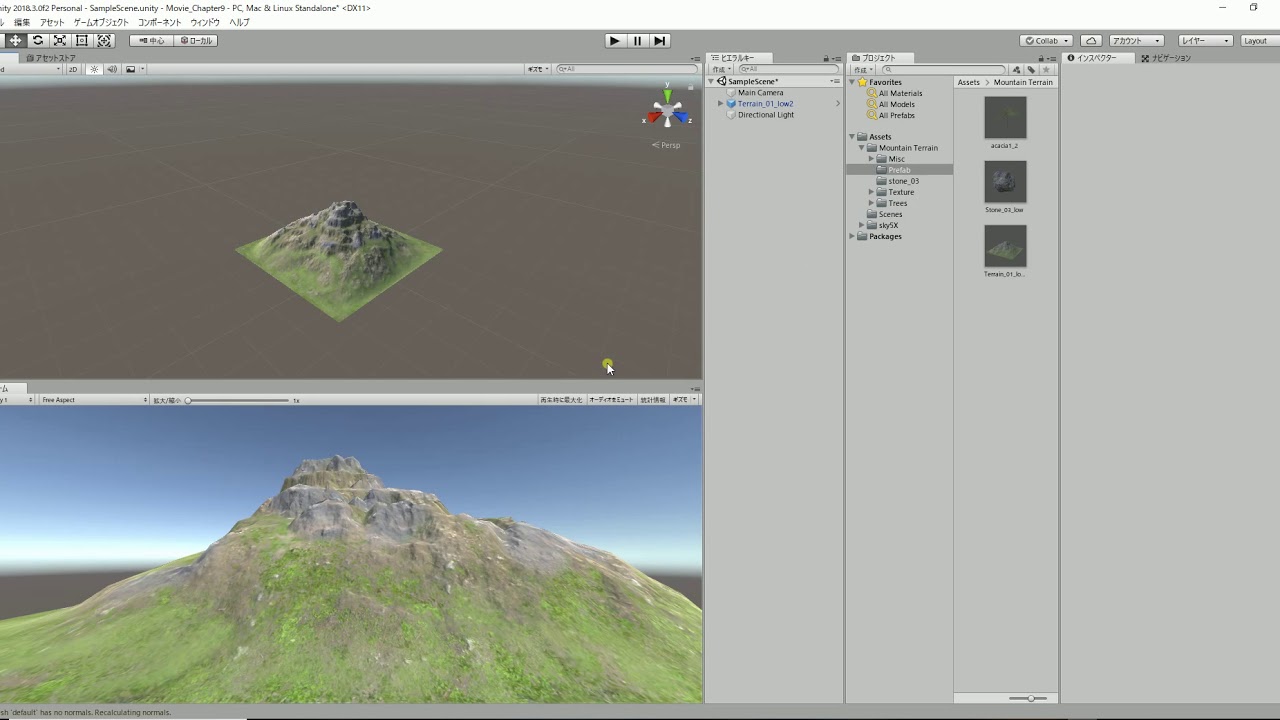
Task: Select the Stone_03_low prefab thumbnail
Action: coord(1005,183)
